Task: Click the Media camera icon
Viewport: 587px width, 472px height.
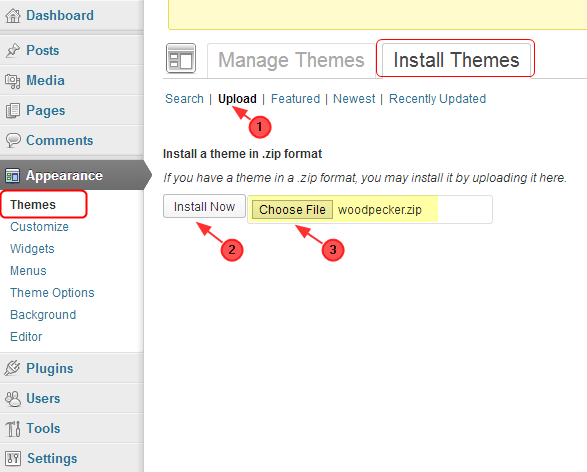Action: (13, 81)
